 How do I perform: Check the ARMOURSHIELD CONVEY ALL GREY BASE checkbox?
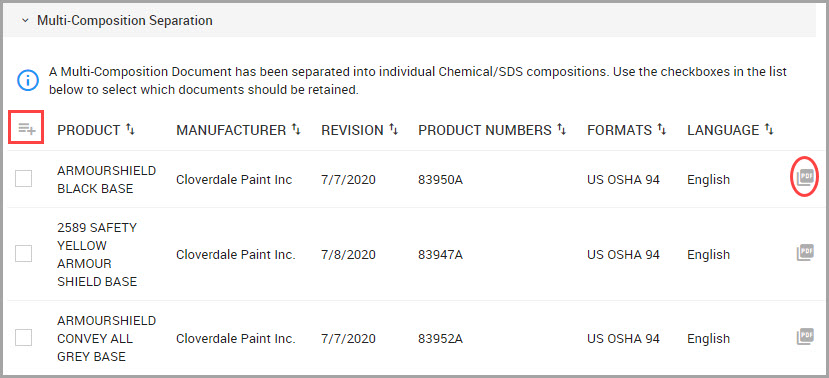[23, 337]
